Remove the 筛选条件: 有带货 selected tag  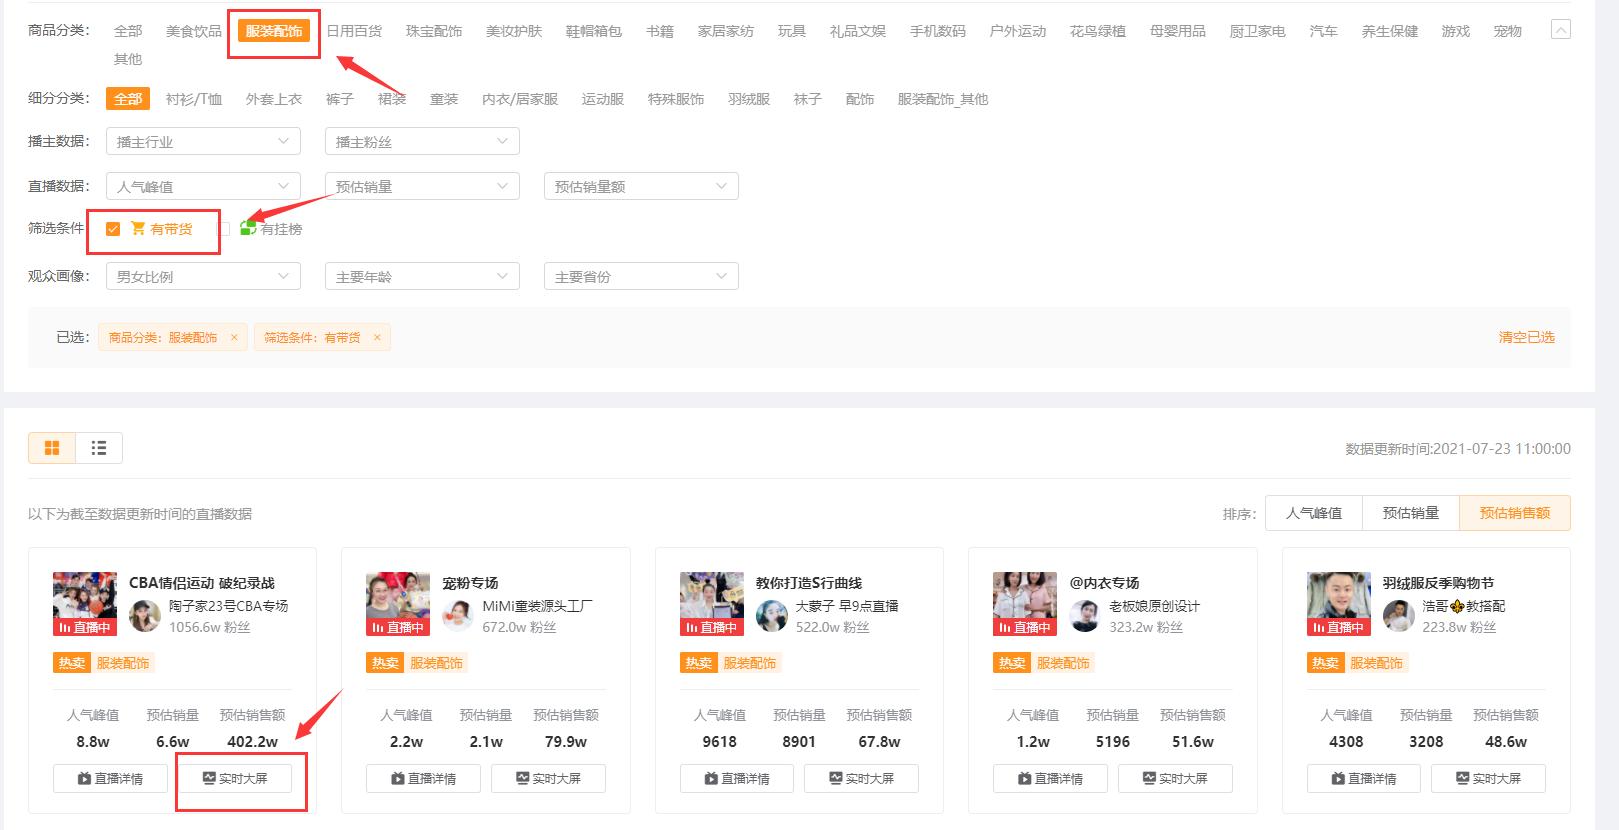click(377, 337)
